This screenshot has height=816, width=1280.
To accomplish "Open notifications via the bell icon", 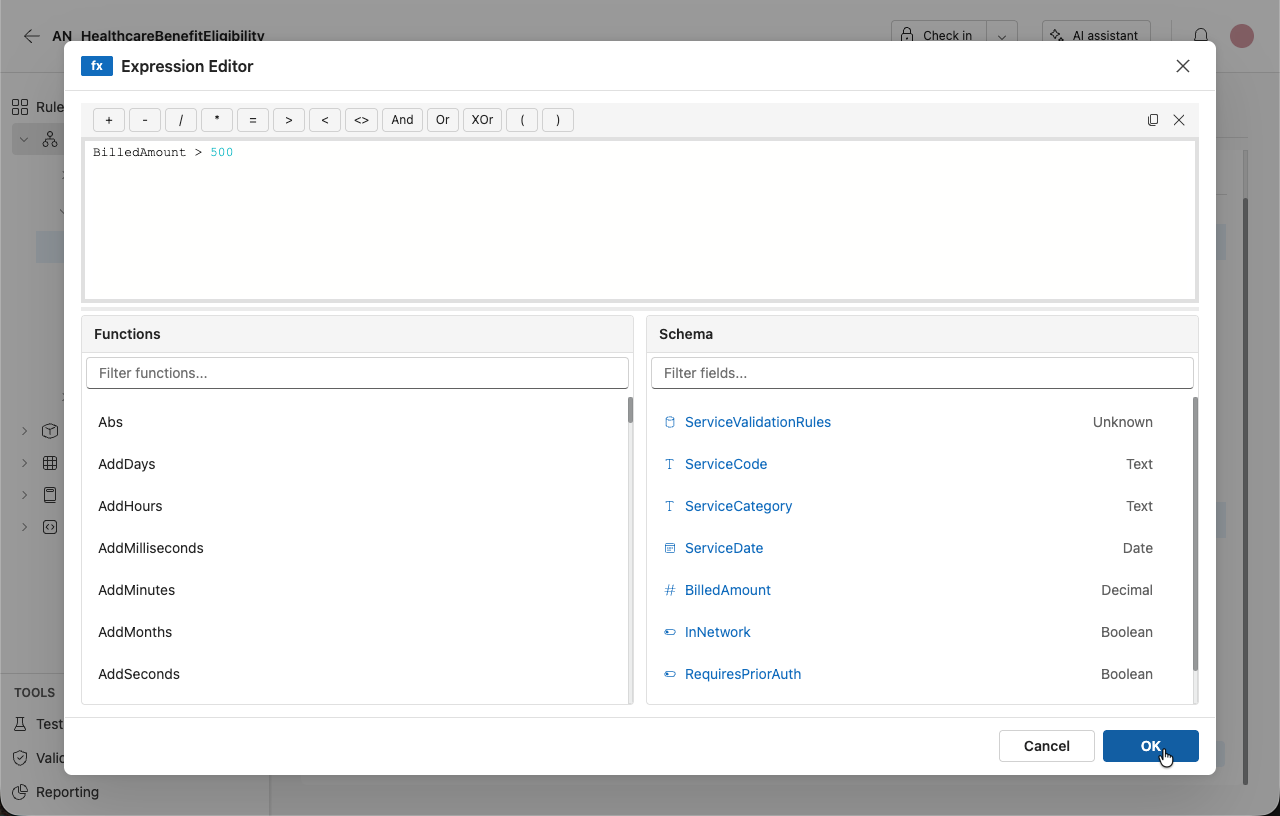I will [1201, 36].
